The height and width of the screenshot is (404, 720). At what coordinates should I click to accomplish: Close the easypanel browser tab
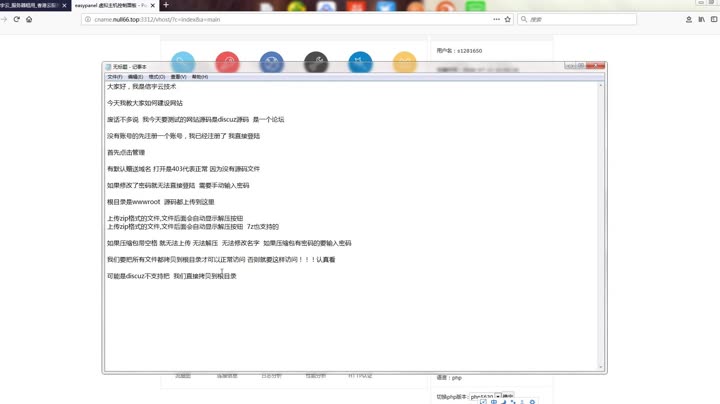(x=153, y=6)
